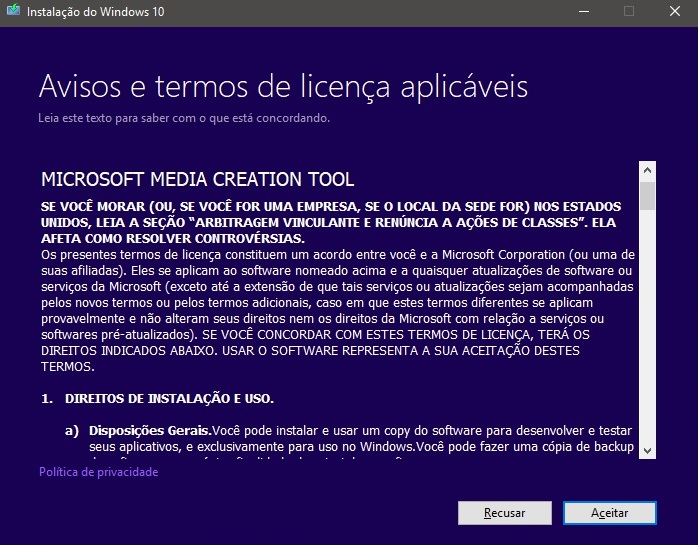The image size is (698, 545).
Task: Click the heading Avisos e termos de licença aplicáveis
Action: [x=283, y=86]
